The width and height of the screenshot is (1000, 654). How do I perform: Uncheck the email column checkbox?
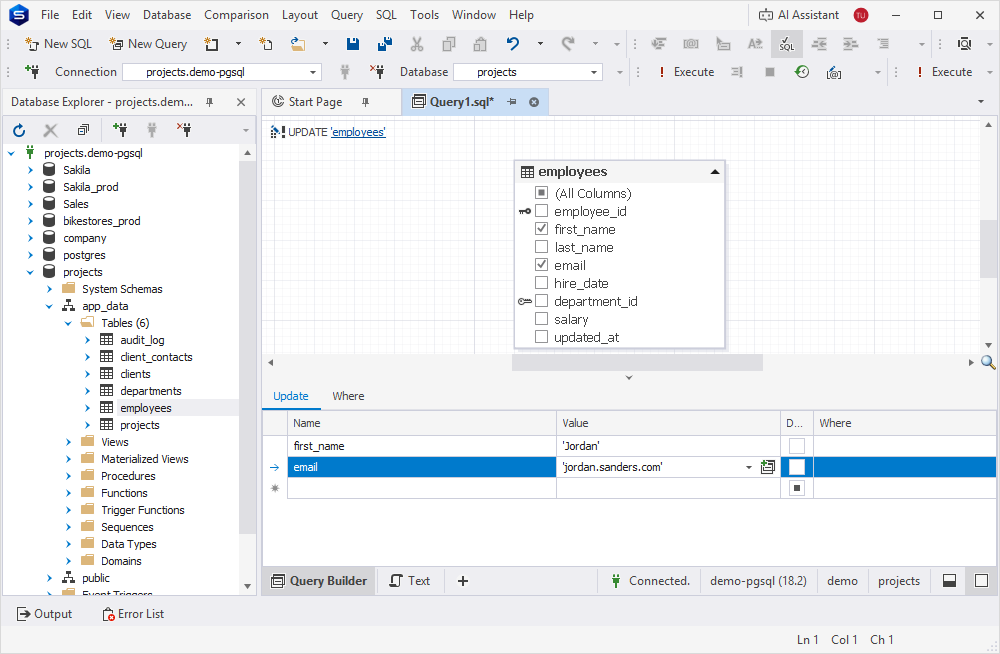click(541, 264)
